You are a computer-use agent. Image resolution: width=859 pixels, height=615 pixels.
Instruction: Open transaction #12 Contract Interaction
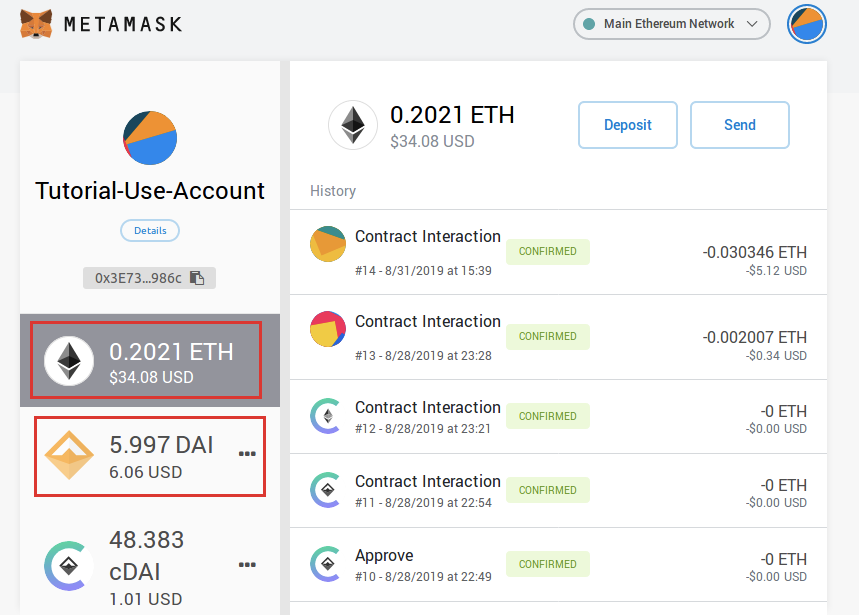coord(558,417)
